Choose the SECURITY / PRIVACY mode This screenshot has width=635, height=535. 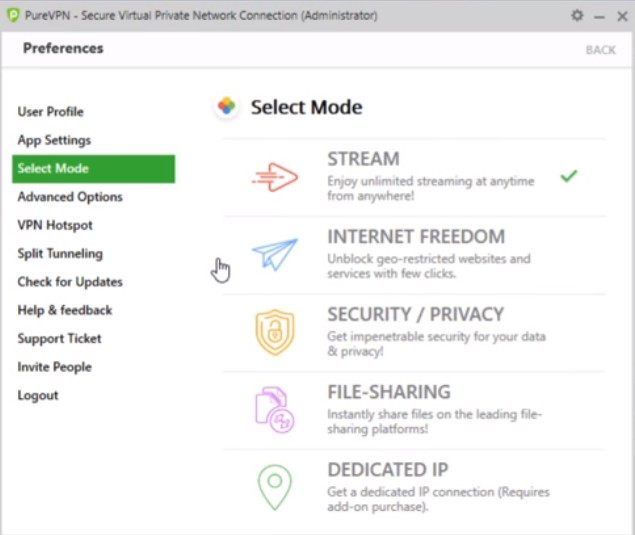(415, 314)
